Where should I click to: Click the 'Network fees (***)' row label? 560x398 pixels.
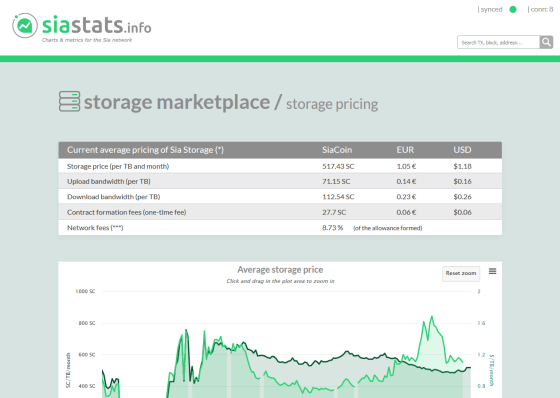pos(95,228)
